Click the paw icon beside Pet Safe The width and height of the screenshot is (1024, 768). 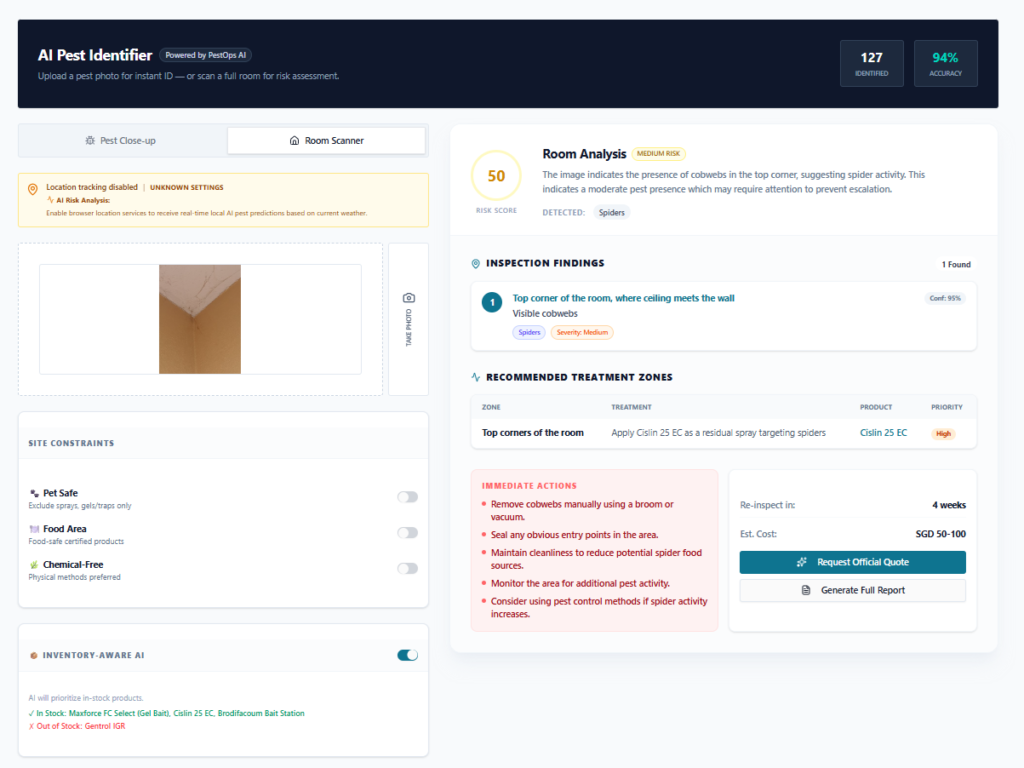coord(34,493)
